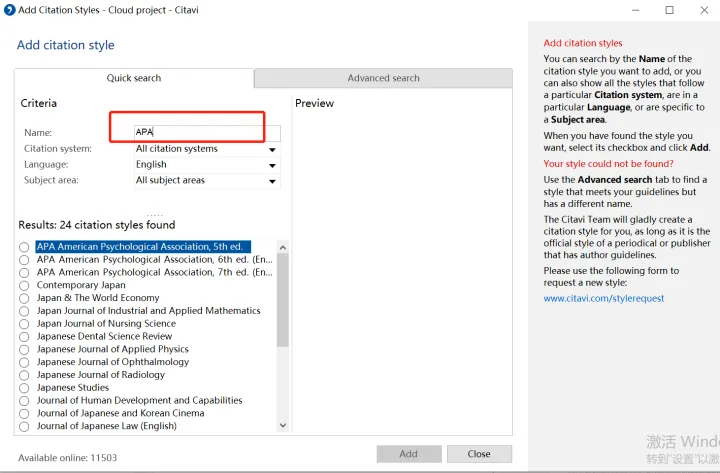Click the results list scrollbar thumb
The height and width of the screenshot is (473, 720).
coord(283,300)
